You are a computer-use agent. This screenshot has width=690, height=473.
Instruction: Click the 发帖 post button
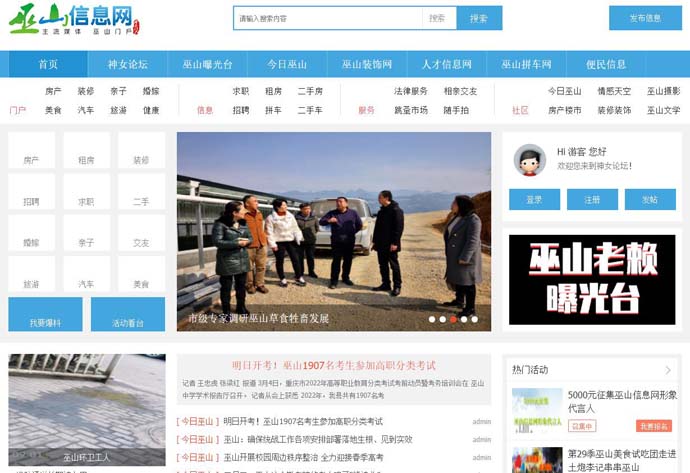(650, 200)
